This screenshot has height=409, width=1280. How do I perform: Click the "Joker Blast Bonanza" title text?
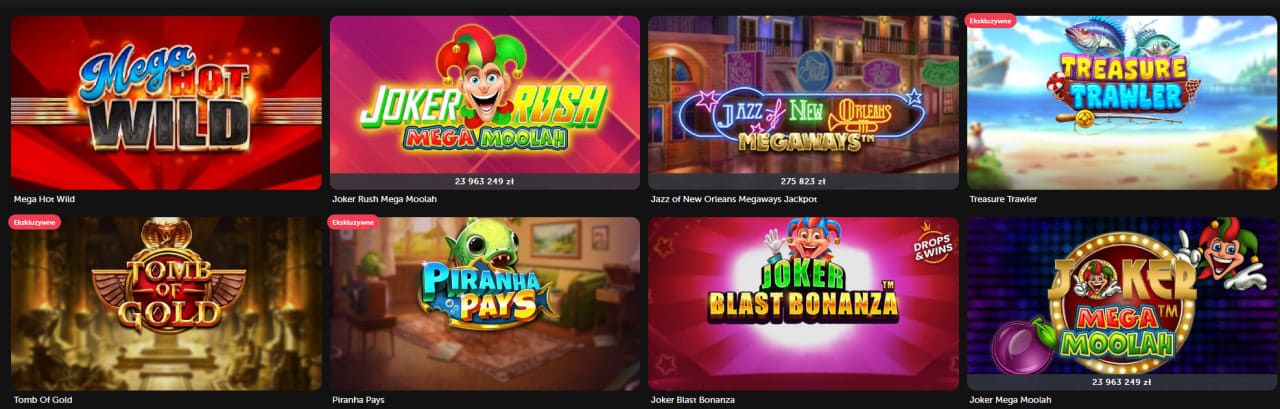pyautogui.click(x=692, y=400)
